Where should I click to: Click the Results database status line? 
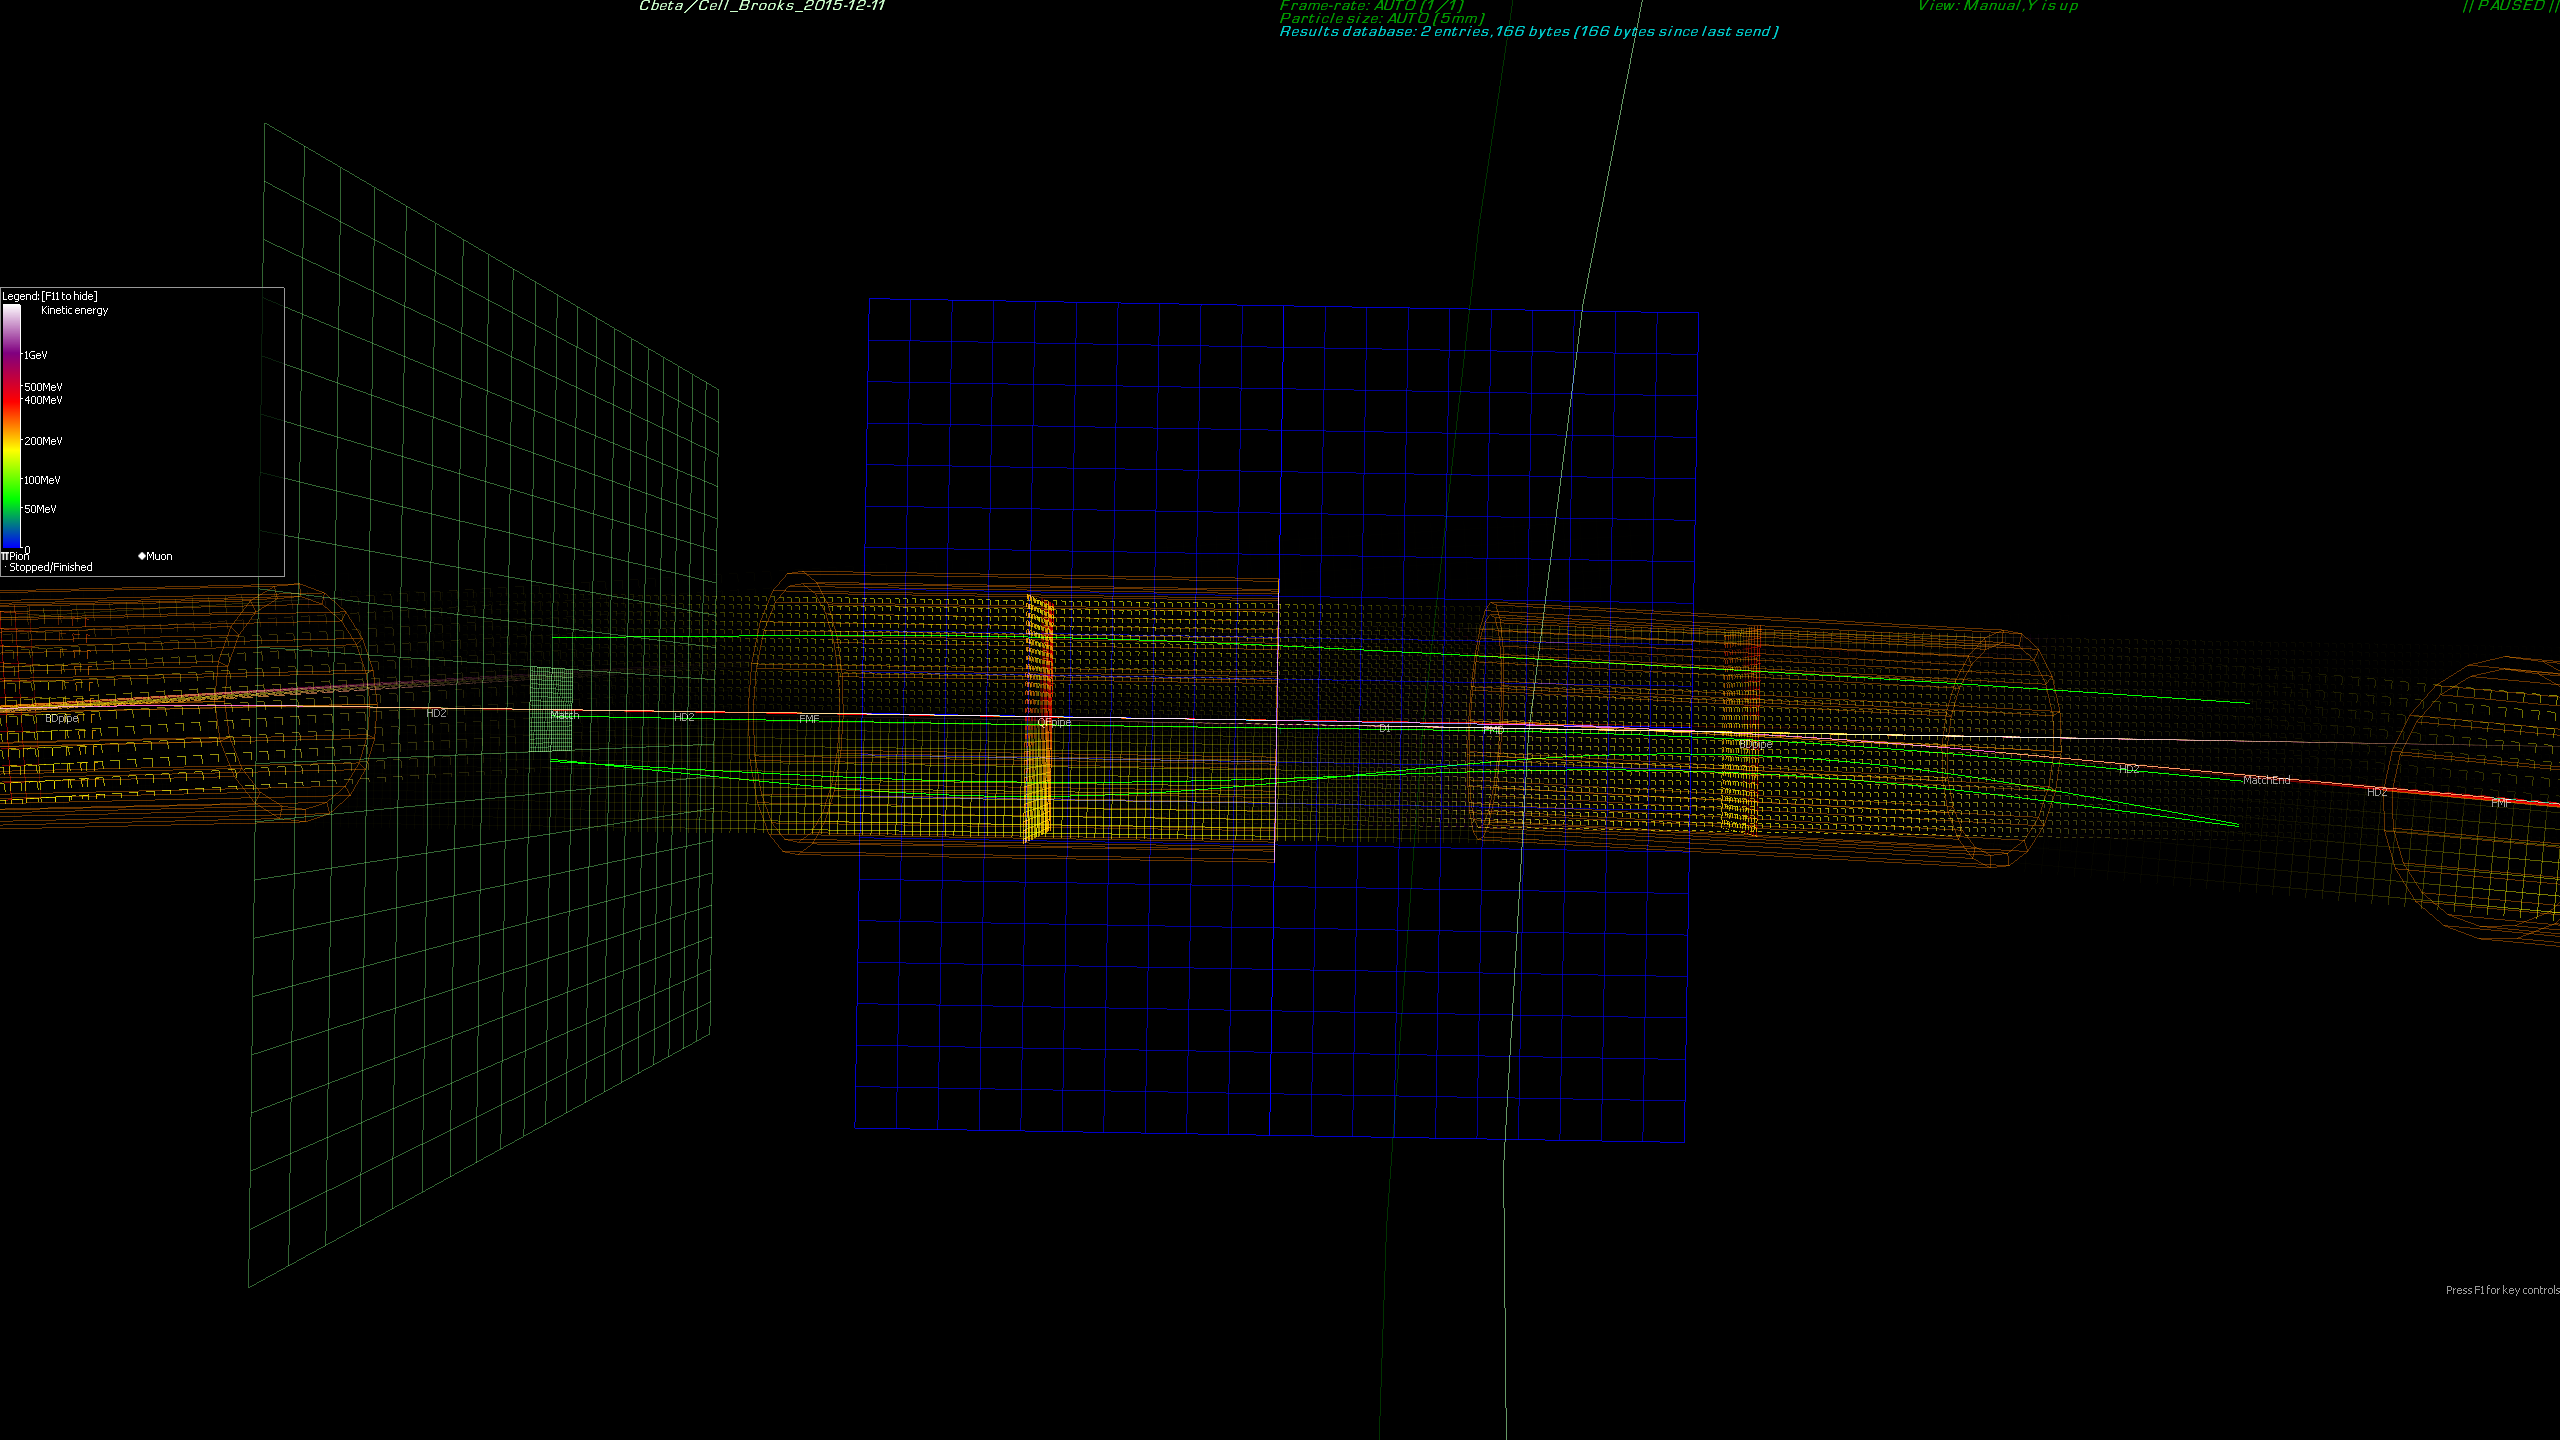[1528, 32]
